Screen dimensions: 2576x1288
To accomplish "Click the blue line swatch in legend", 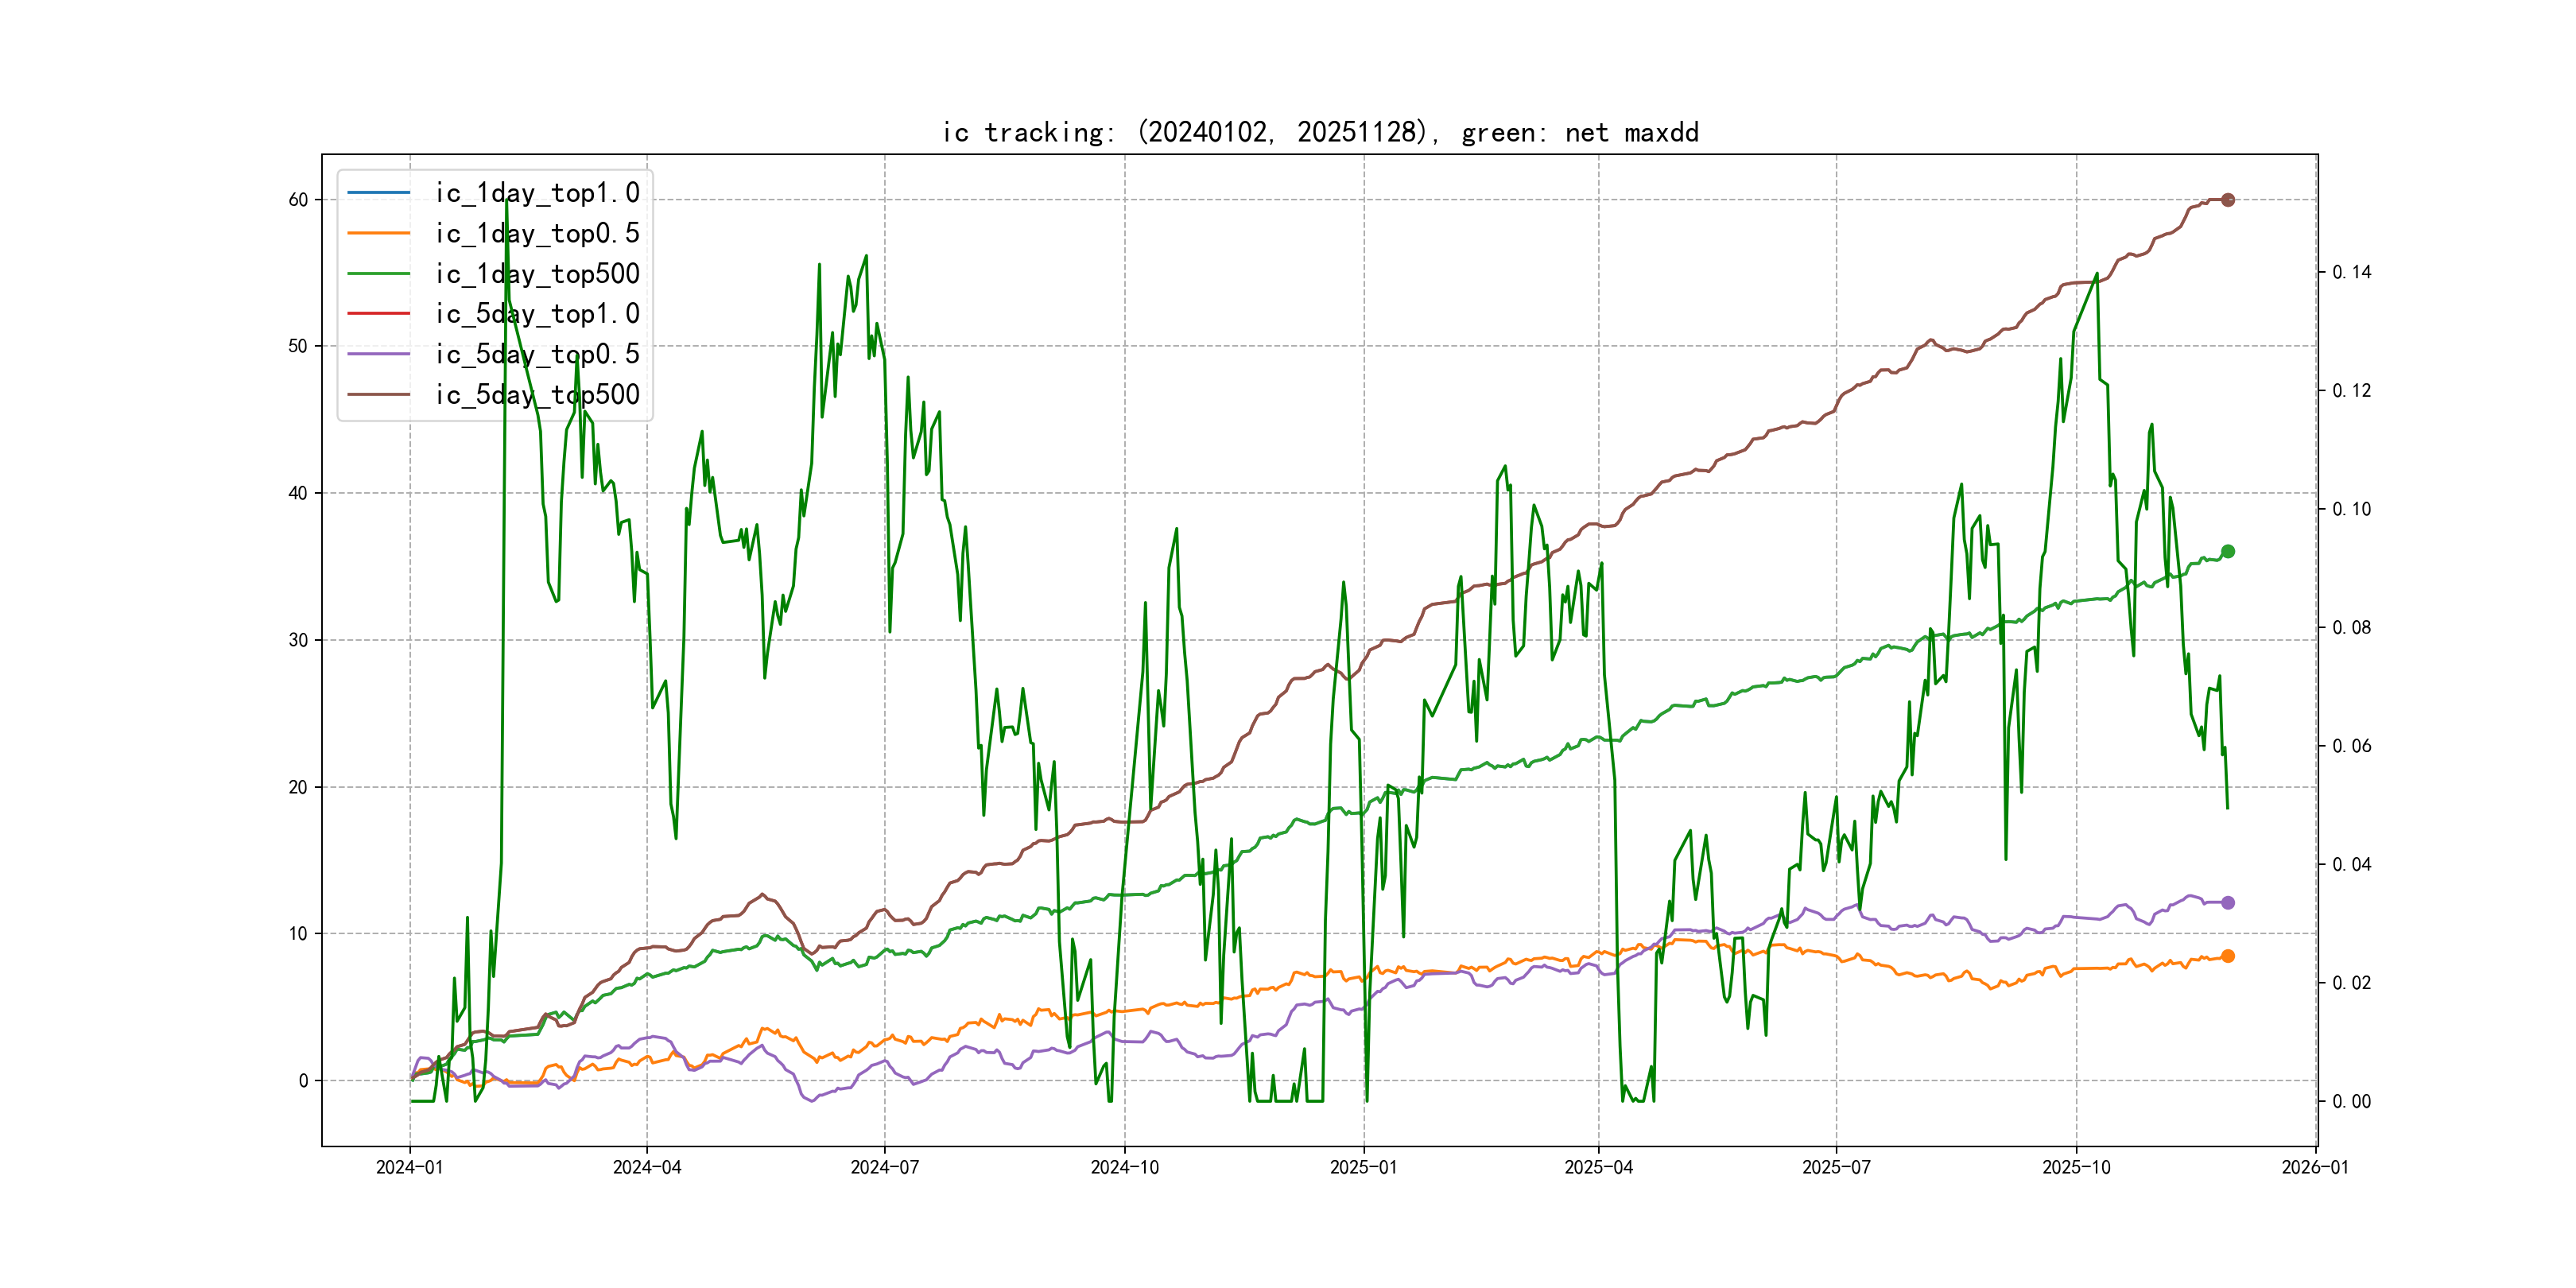I will click(x=379, y=192).
